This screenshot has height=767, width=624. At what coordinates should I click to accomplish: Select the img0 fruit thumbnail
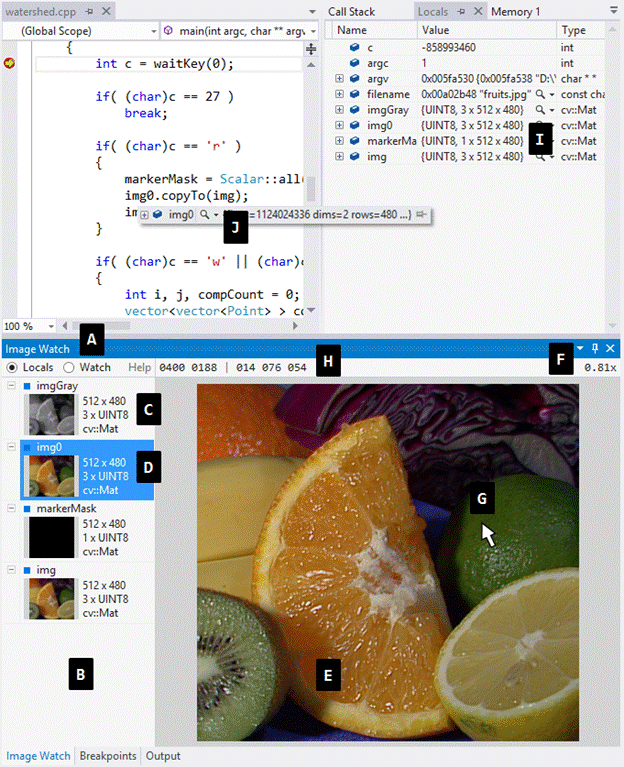51,476
